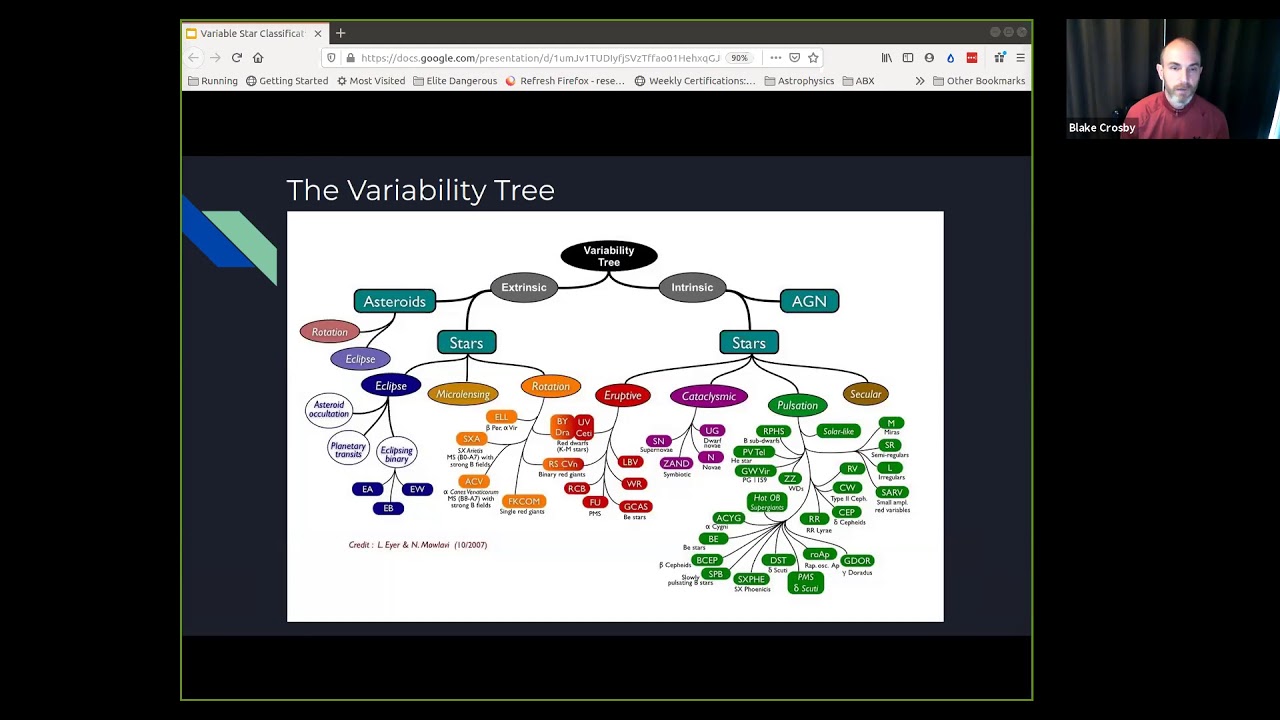This screenshot has height=720, width=1280.
Task: Click the yellow Microlensing node
Action: [463, 394]
